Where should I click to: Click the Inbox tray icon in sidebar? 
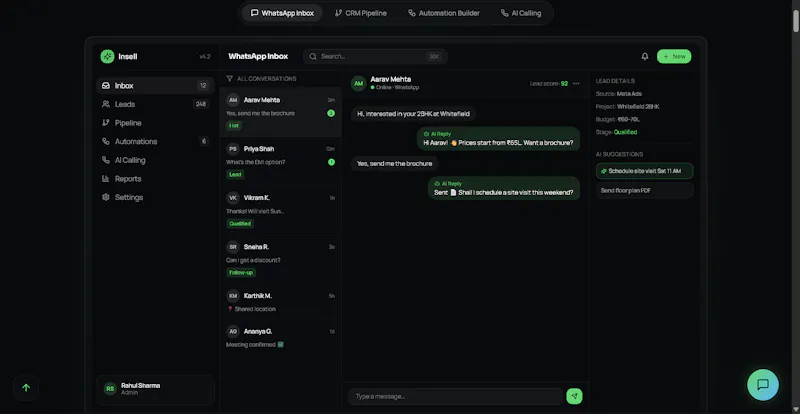coord(106,86)
